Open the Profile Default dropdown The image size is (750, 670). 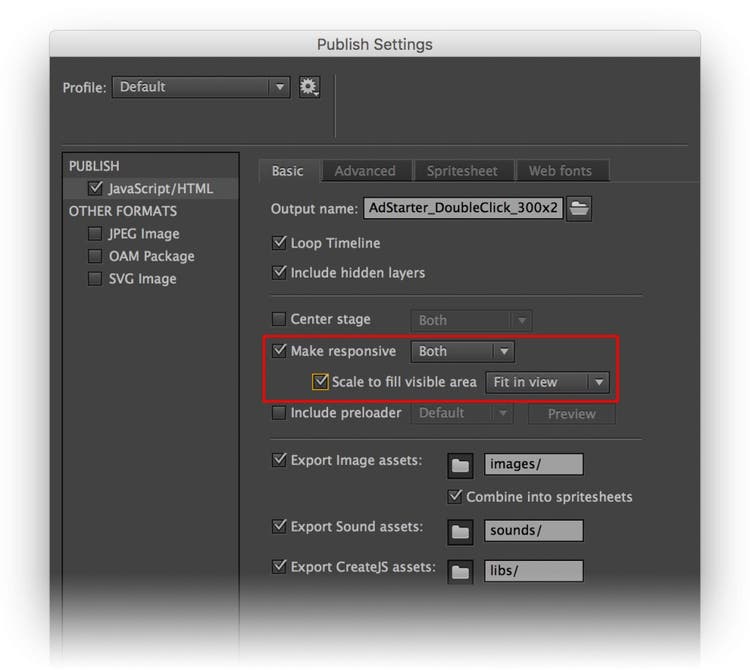click(x=201, y=87)
